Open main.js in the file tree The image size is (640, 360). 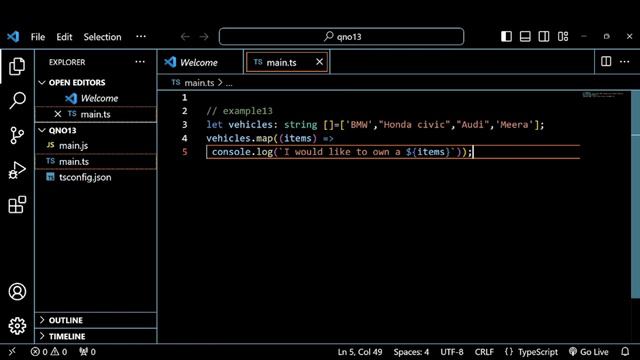(x=96, y=145)
